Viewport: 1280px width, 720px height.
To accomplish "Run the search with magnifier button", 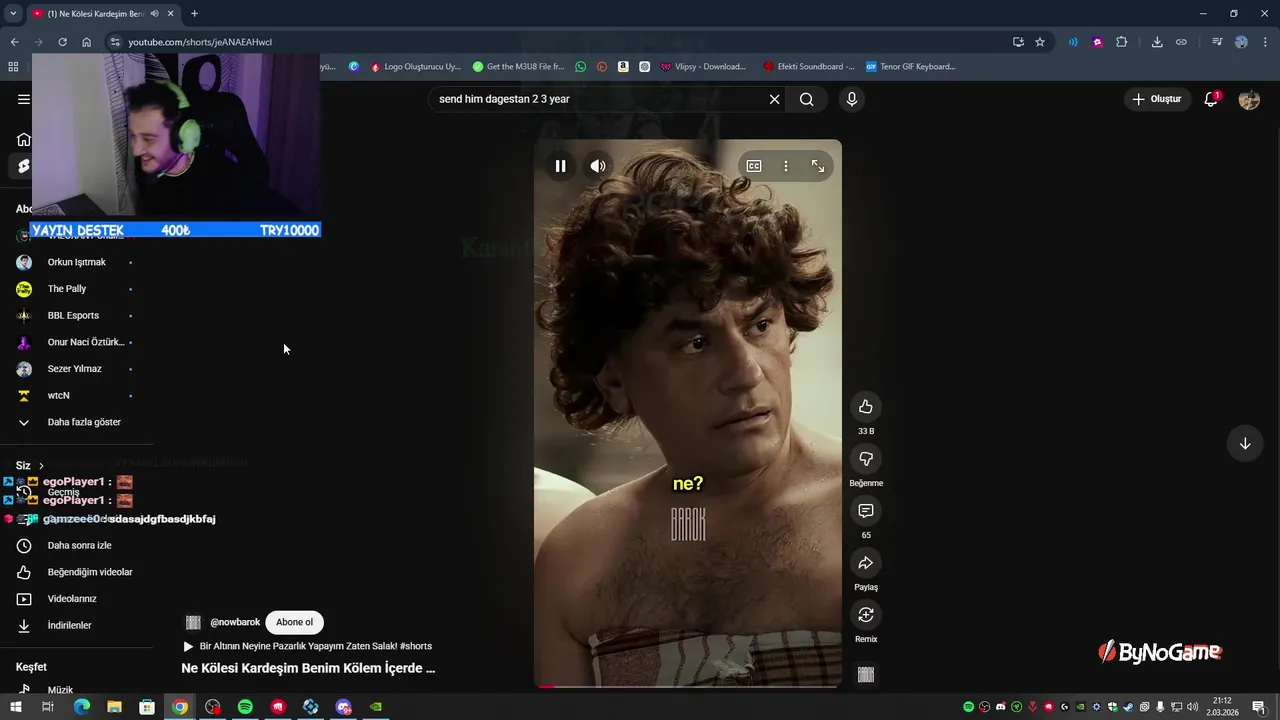I will [806, 99].
